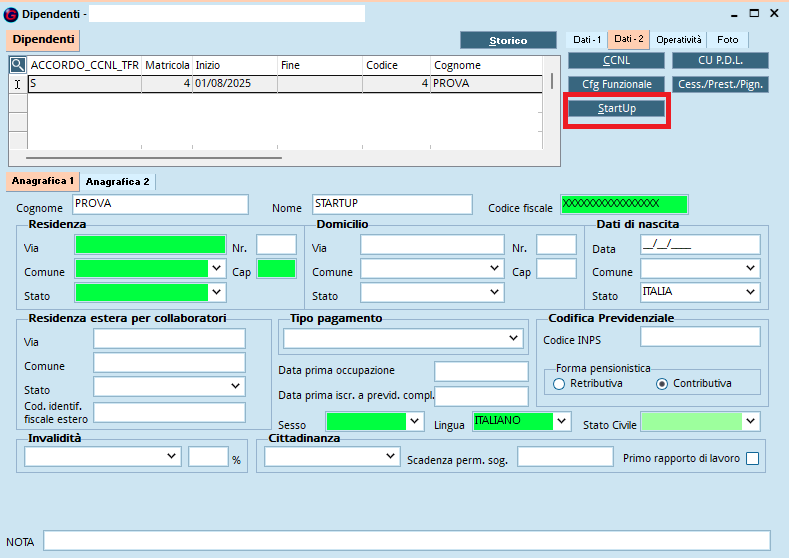Select Retributiva pension form

(559, 384)
